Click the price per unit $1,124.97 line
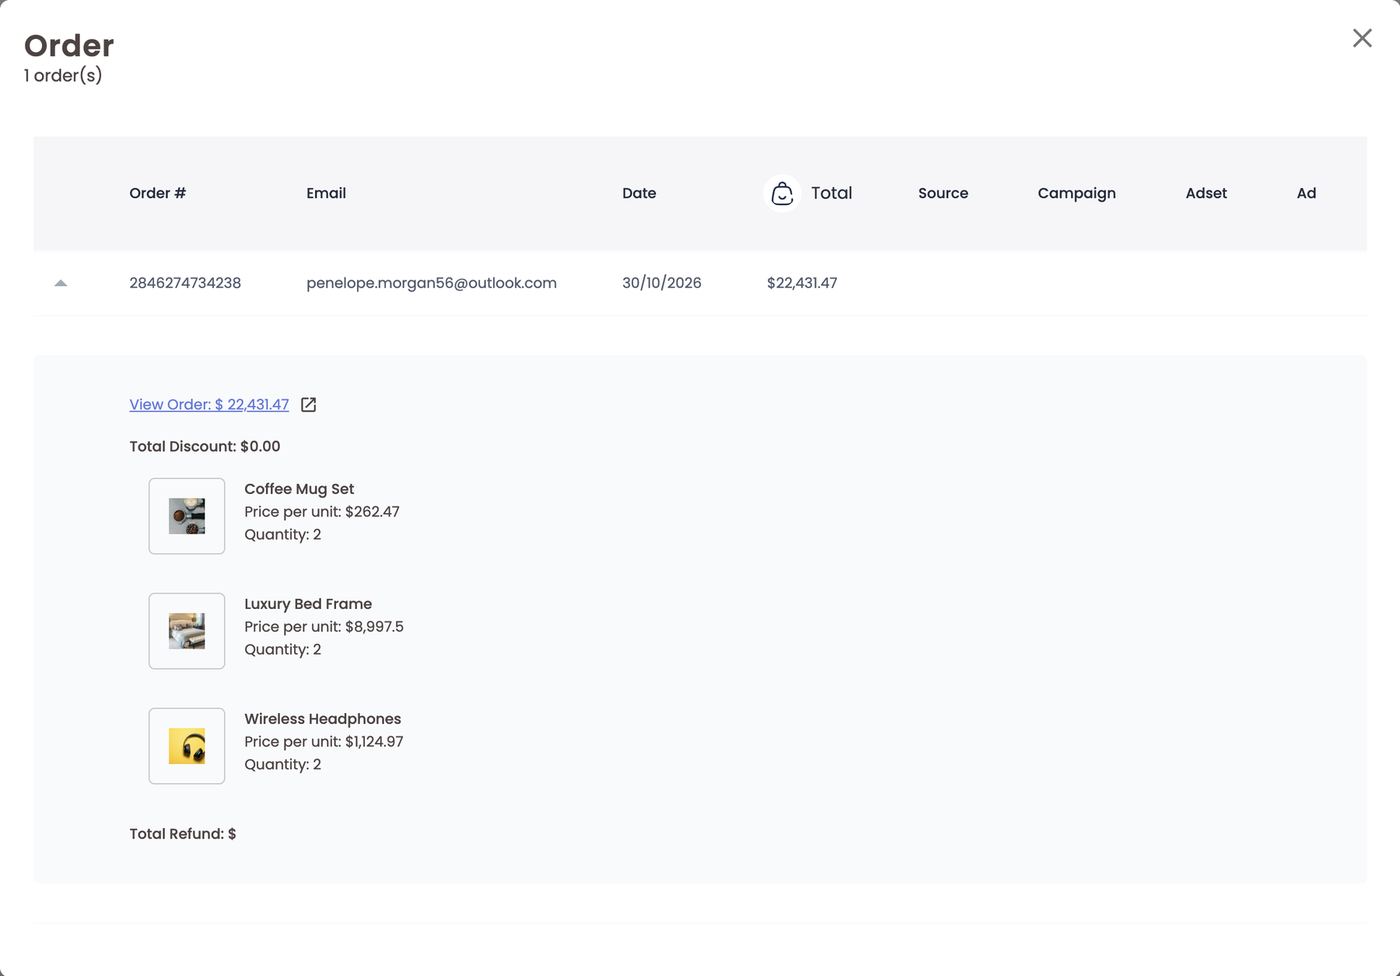Screen dimensions: 1400x976 click(324, 742)
